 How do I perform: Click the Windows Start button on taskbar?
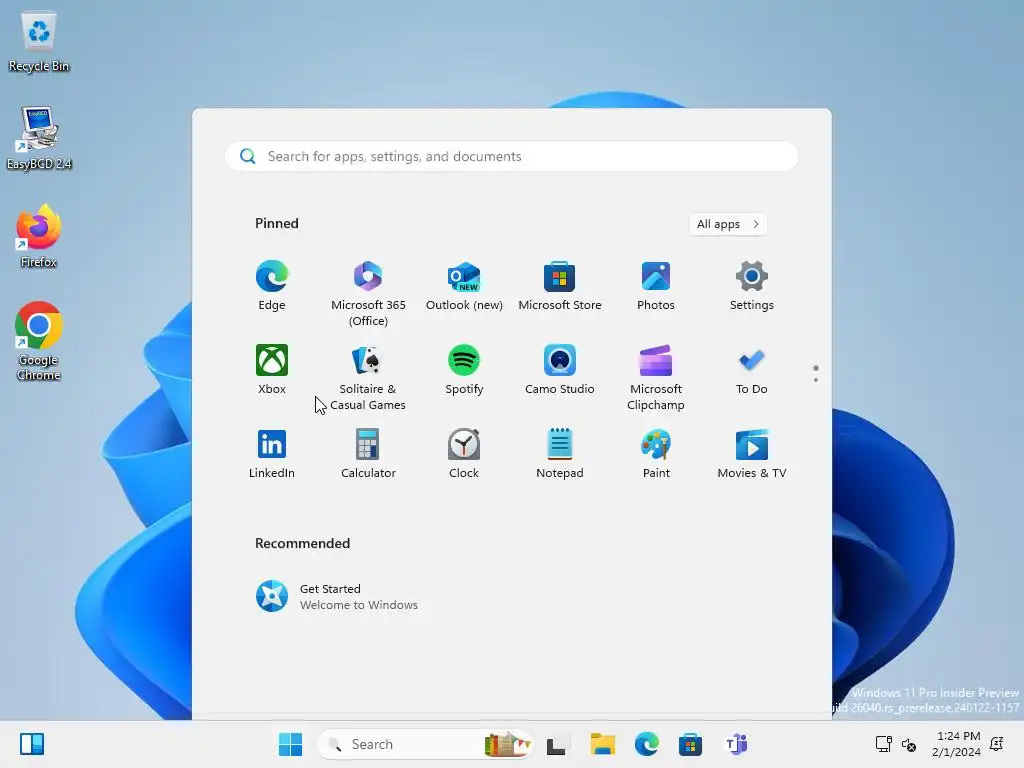(x=291, y=744)
